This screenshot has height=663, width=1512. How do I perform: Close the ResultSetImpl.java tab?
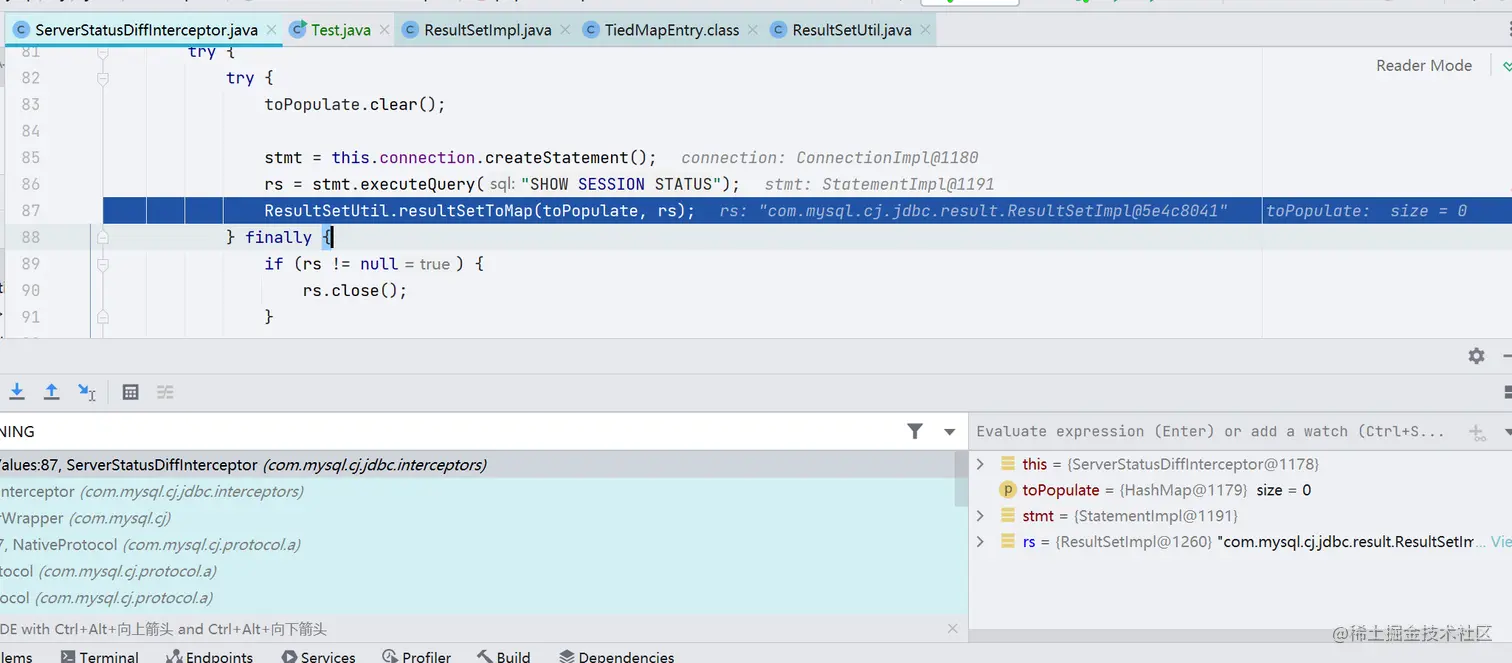(x=564, y=30)
